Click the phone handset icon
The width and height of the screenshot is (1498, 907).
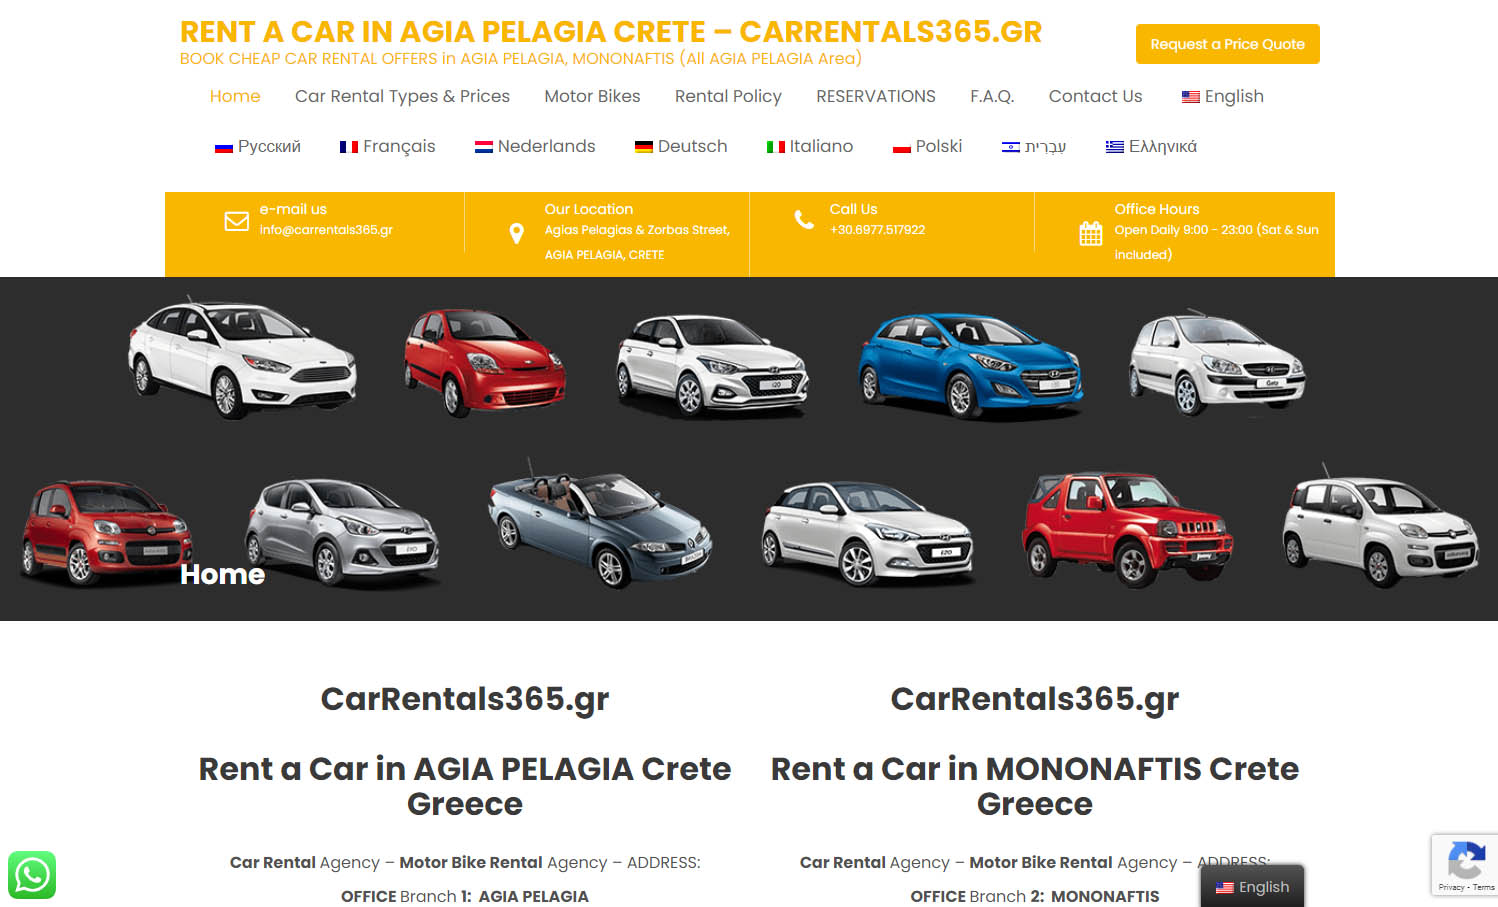(x=804, y=220)
